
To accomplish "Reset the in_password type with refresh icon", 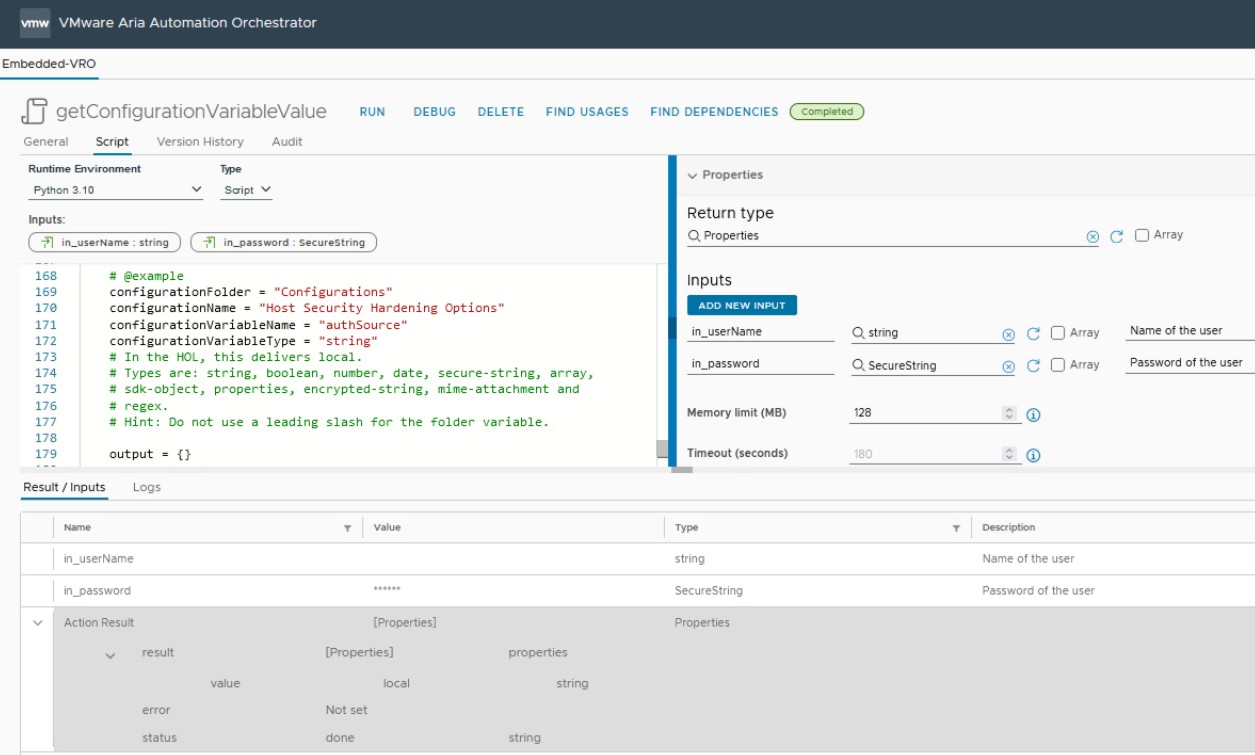I will [x=1033, y=366].
